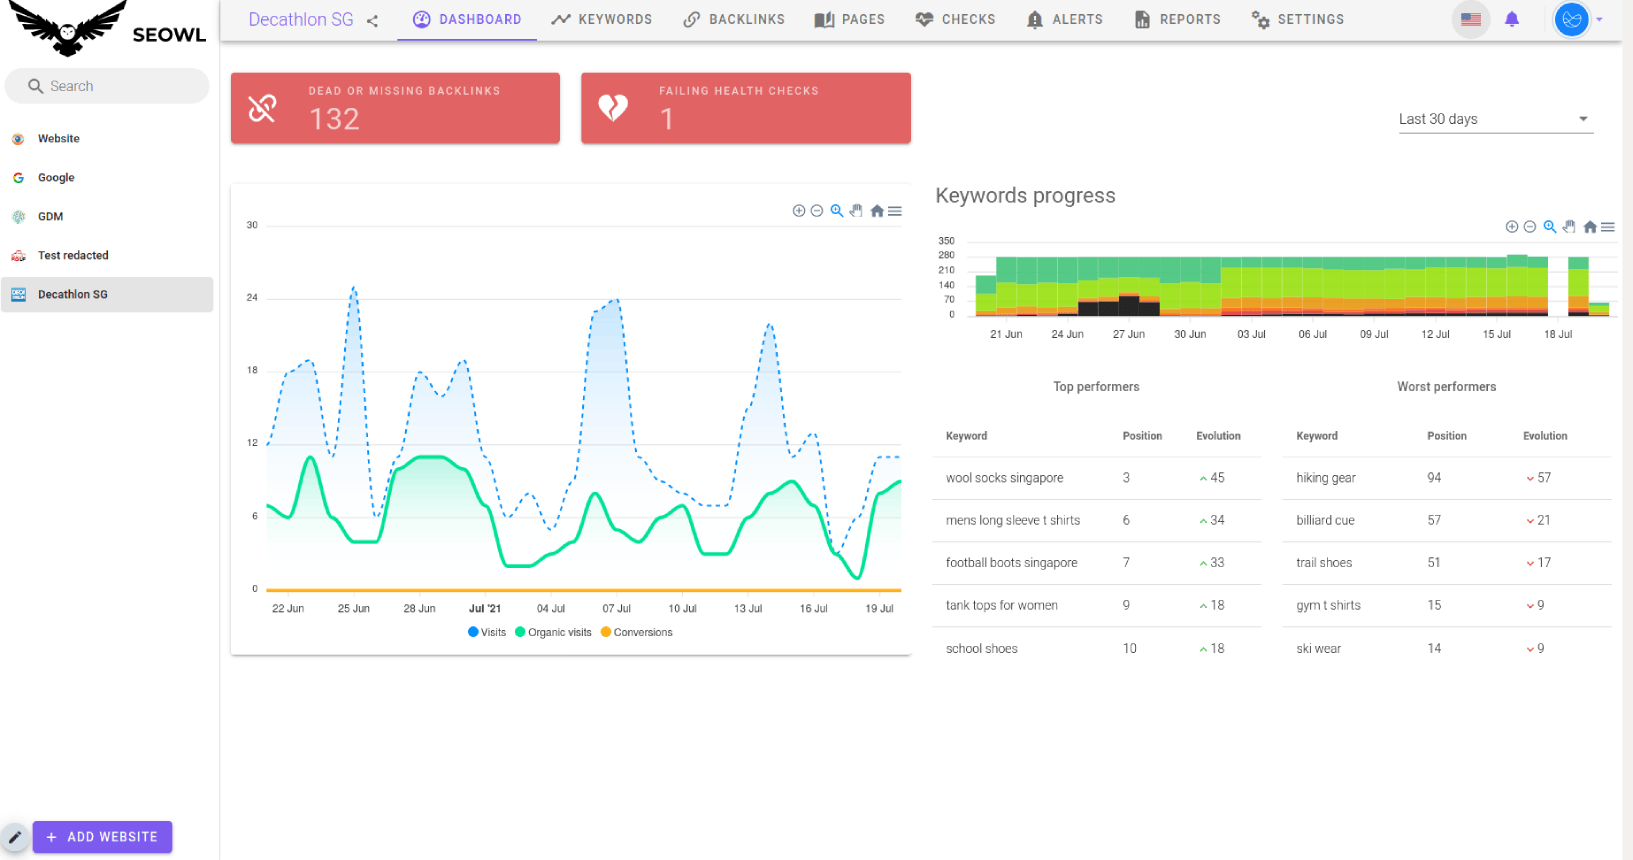Zoom out on Keywords progress chart
Screen dimensions: 1633x860
click(x=1530, y=227)
